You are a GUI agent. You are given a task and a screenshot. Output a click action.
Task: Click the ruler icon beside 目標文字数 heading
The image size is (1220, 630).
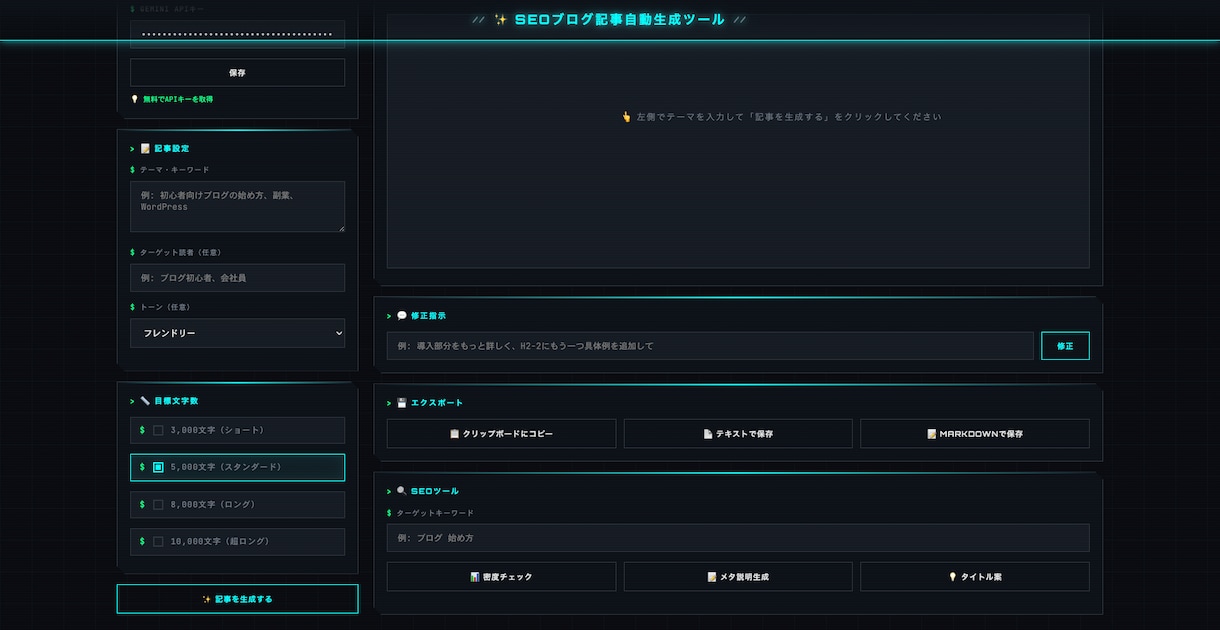point(145,401)
